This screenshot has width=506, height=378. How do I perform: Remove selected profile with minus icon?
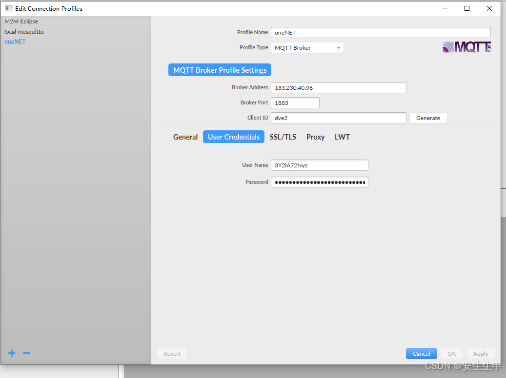(x=26, y=353)
